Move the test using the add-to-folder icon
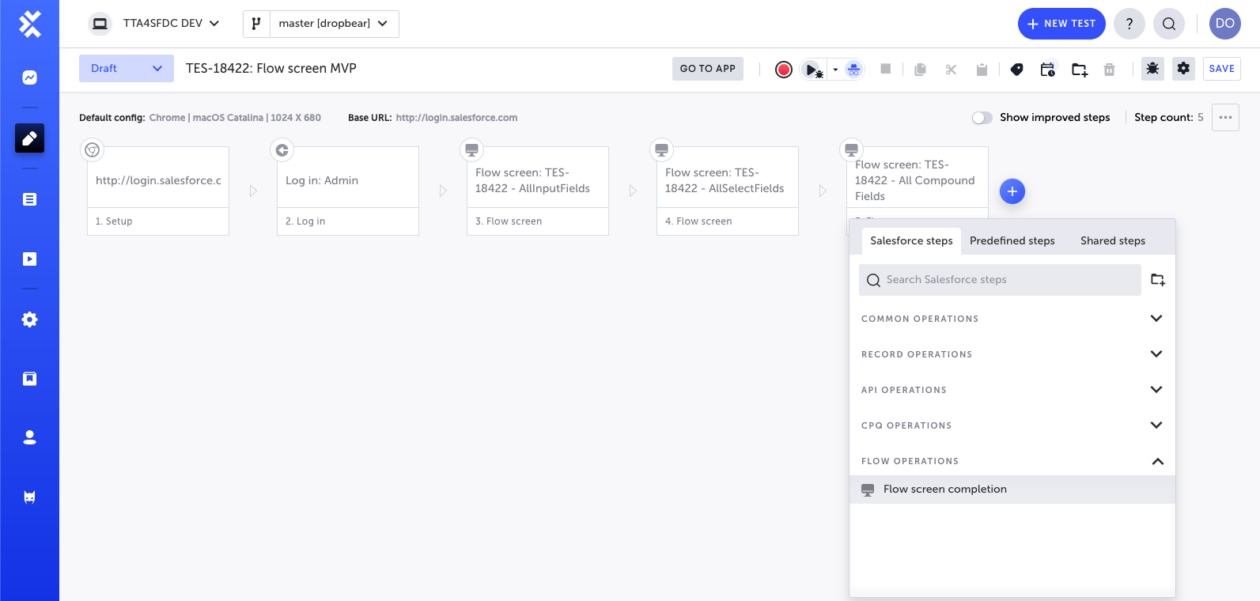Image resolution: width=1260 pixels, height=601 pixels. (x=1079, y=68)
